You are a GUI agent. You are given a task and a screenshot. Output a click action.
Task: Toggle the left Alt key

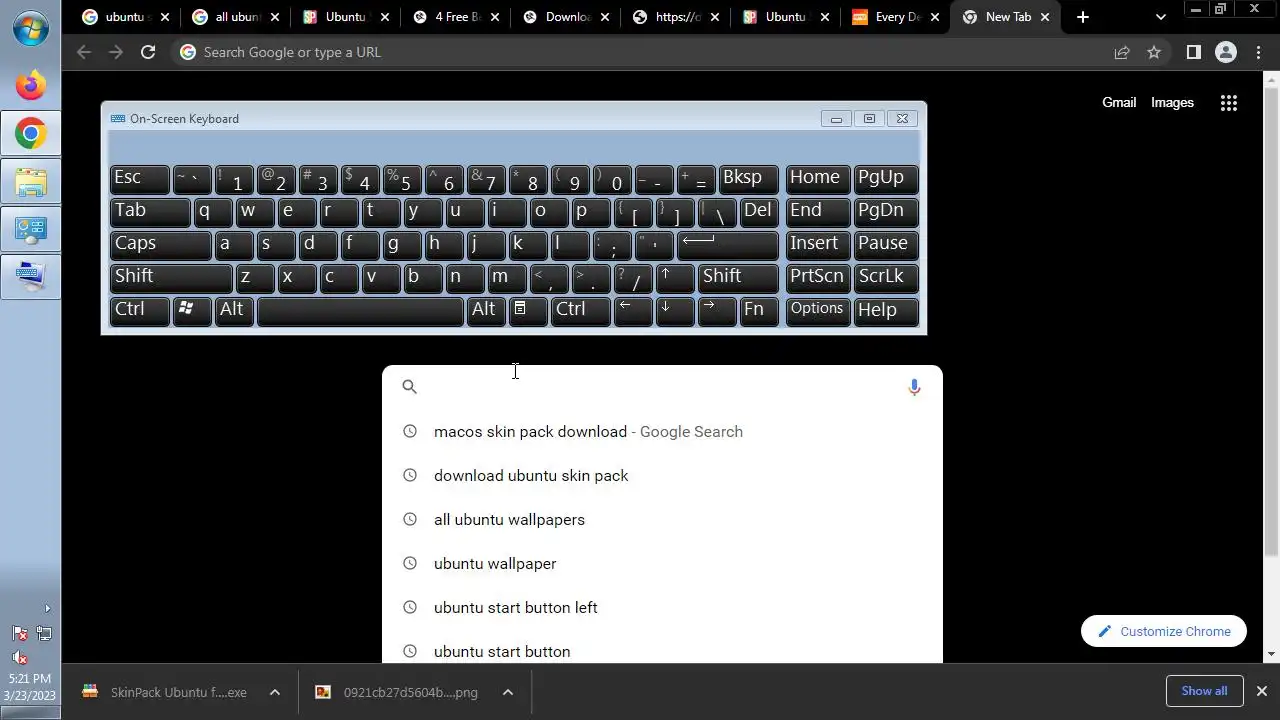coord(233,311)
